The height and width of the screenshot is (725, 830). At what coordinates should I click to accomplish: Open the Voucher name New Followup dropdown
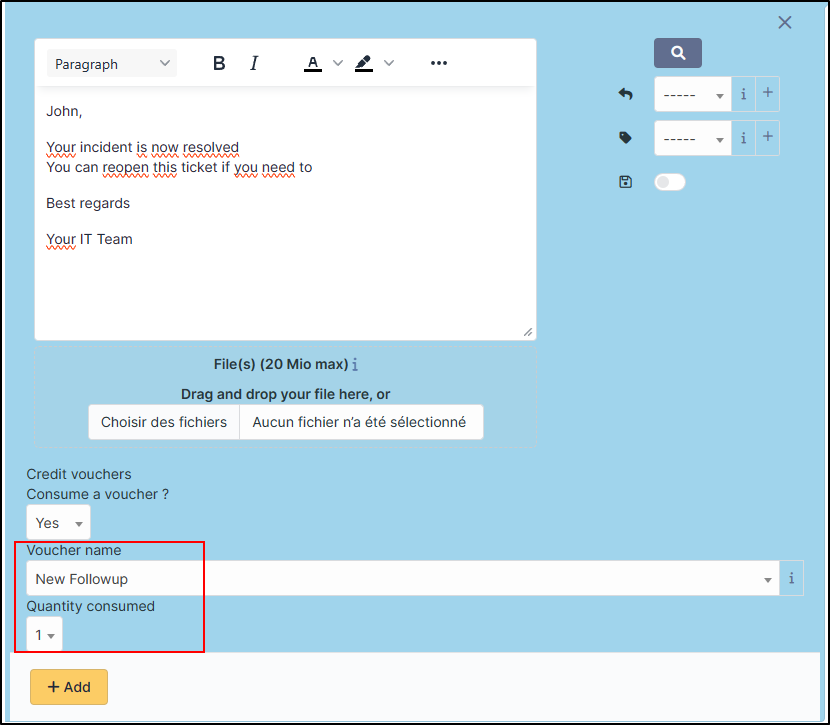click(400, 578)
